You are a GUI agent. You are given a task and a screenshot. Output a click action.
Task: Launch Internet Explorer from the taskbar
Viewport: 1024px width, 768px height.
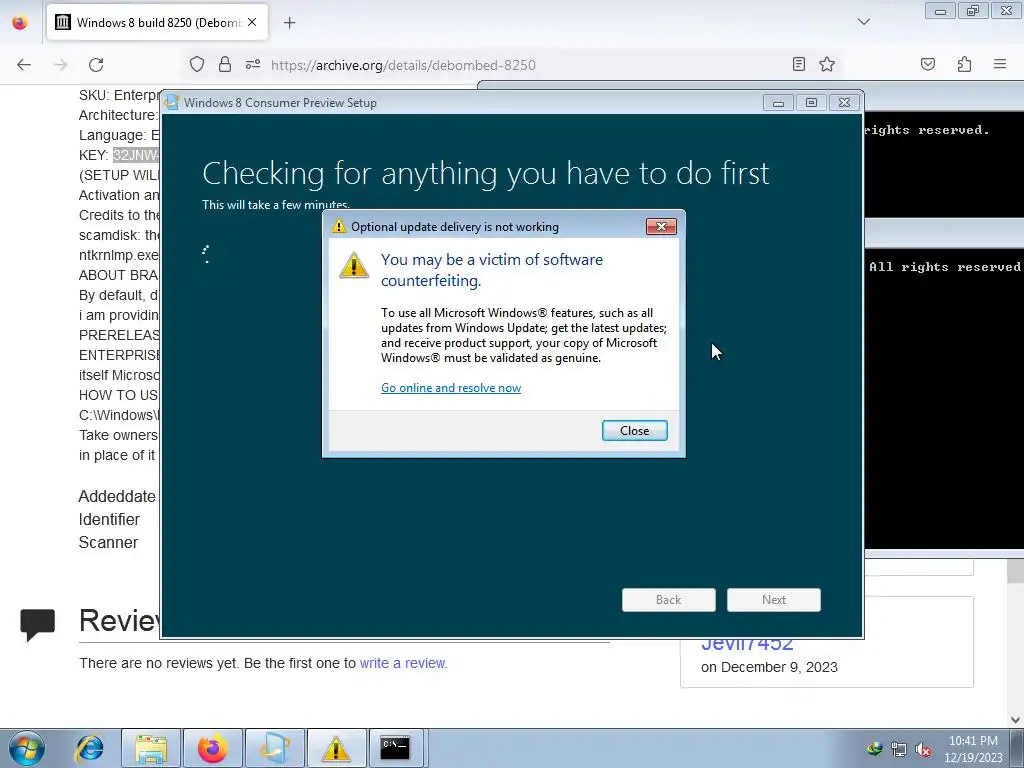(x=89, y=749)
